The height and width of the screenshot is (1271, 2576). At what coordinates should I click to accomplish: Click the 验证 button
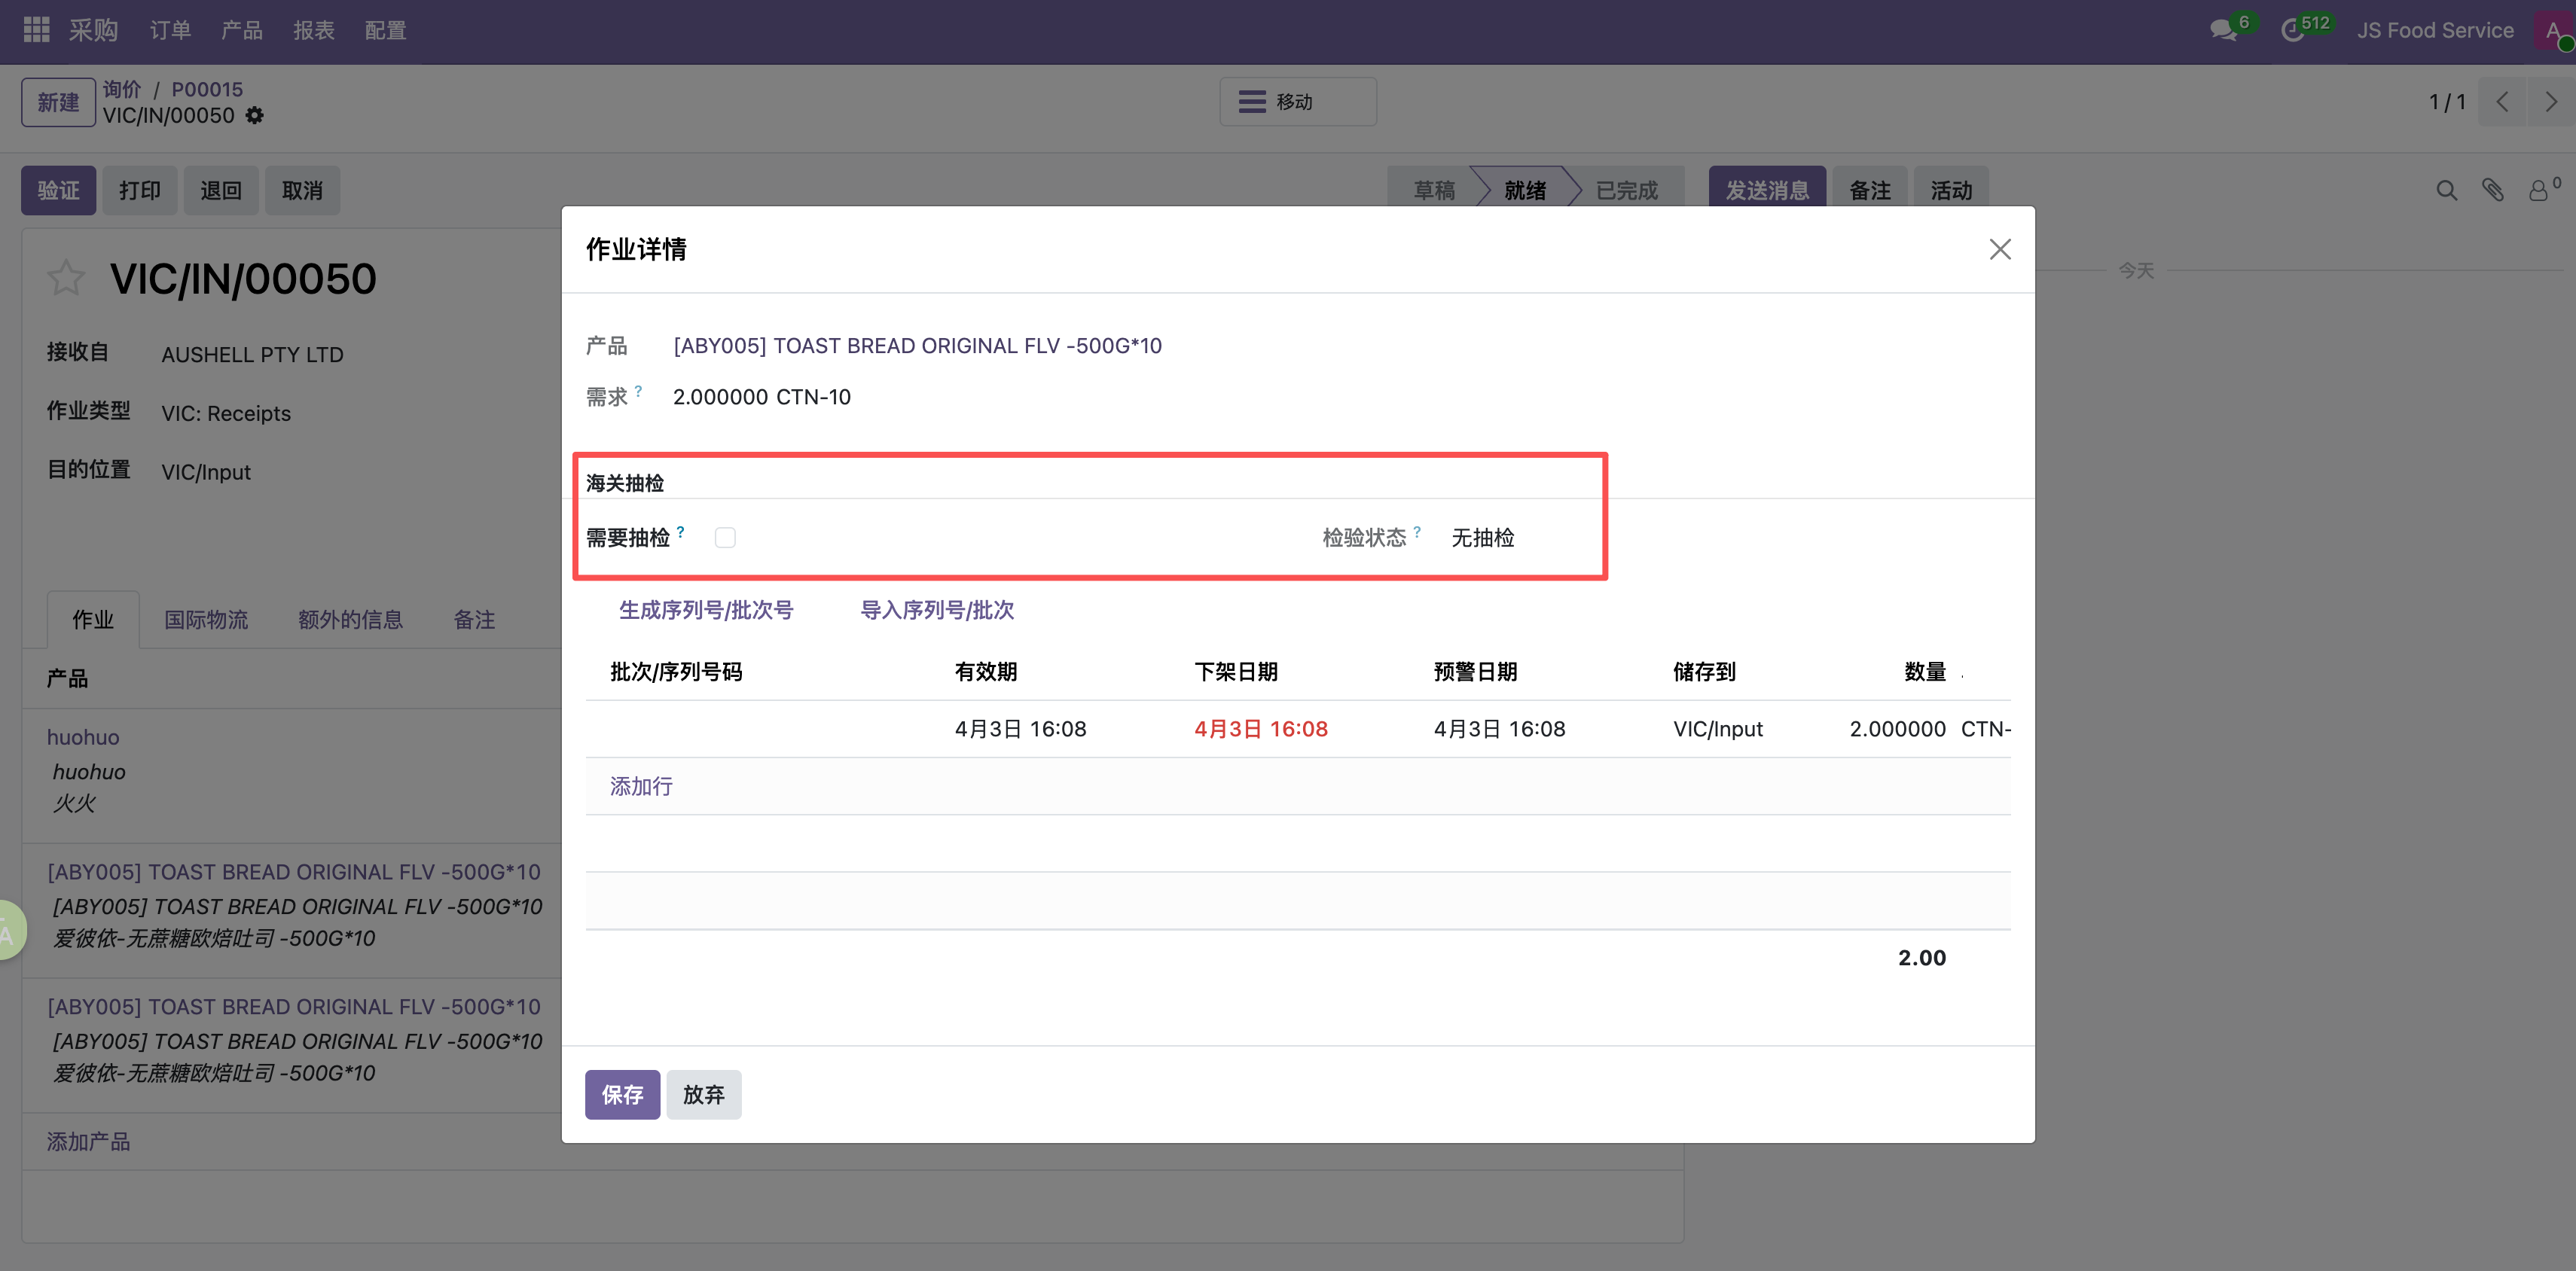pos(58,190)
